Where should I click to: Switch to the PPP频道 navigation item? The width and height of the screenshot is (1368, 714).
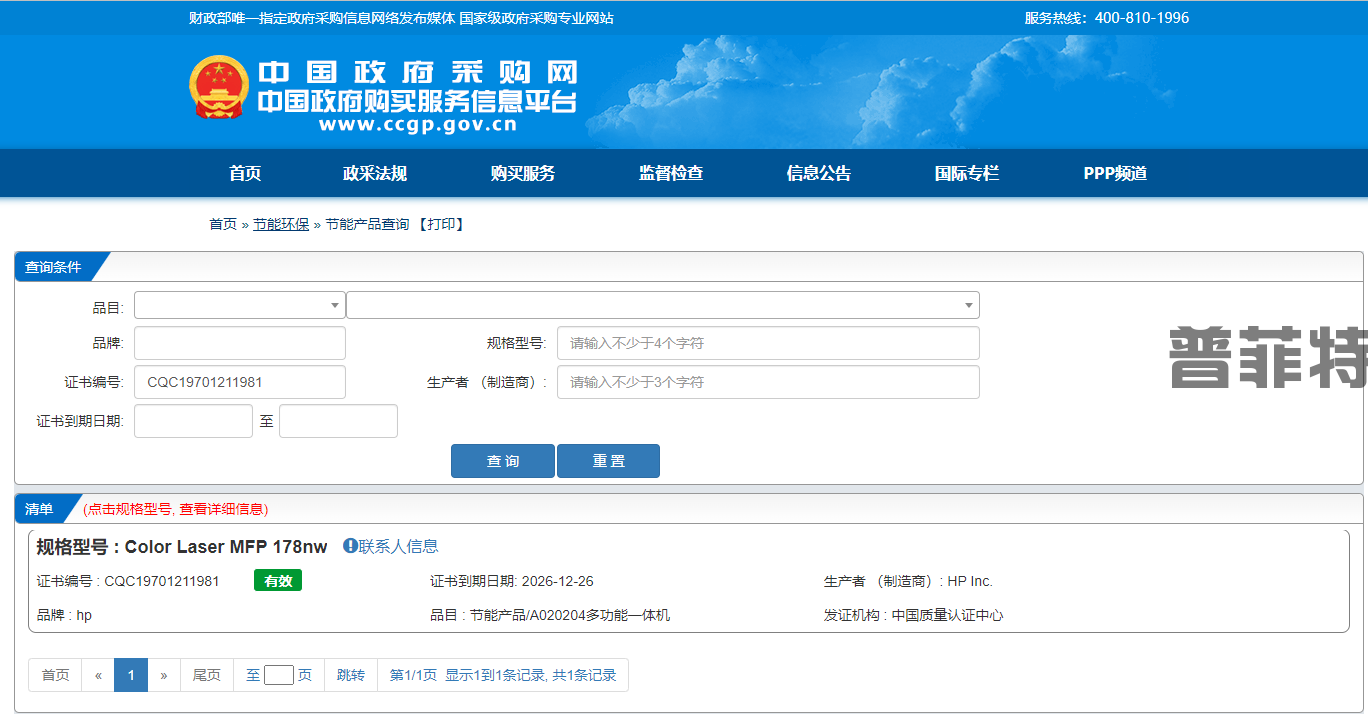1115,173
